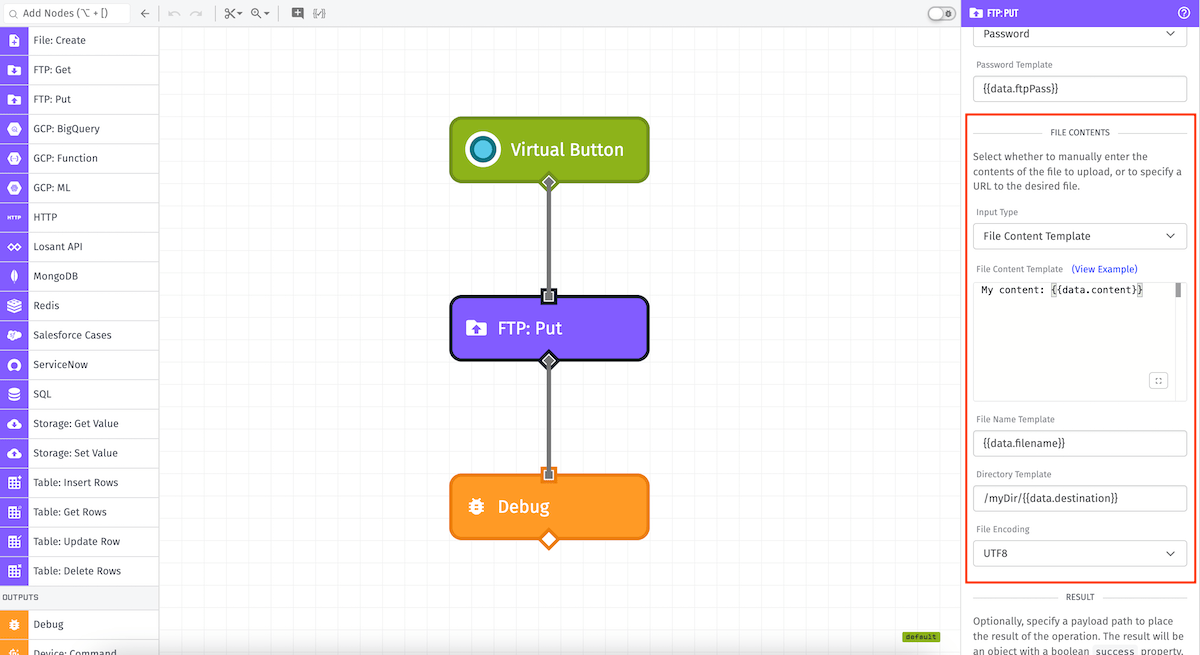Click Debug node's top input port
The image size is (1200, 655).
pos(548,474)
